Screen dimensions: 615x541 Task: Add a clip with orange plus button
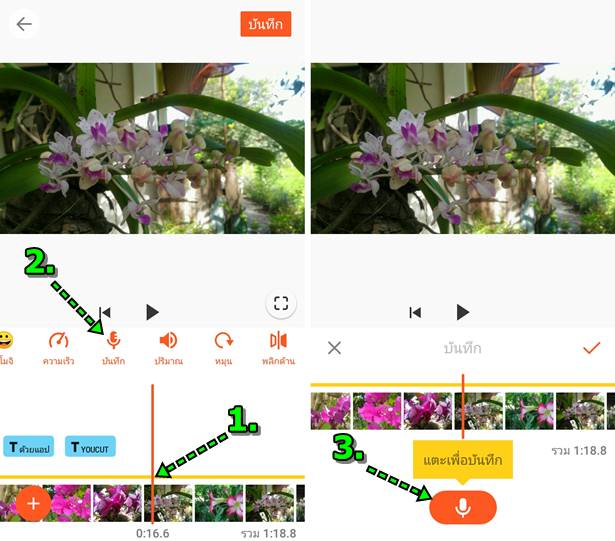pos(33,504)
